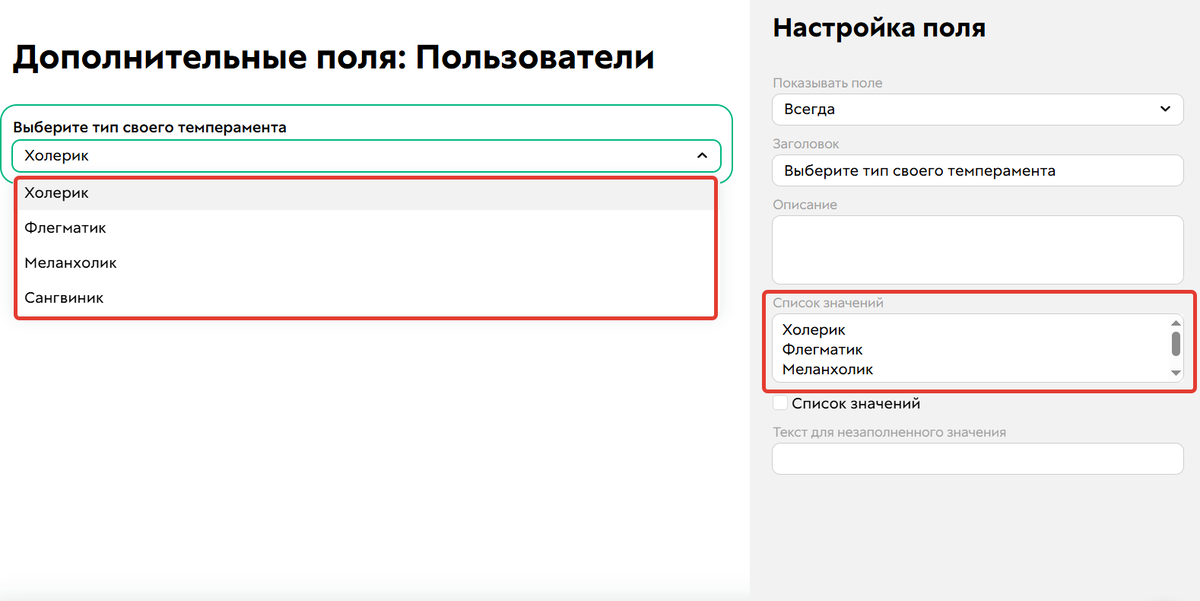Collapse the open temperament dropdown via its chevron
This screenshot has height=601, width=1200.
pos(703,156)
